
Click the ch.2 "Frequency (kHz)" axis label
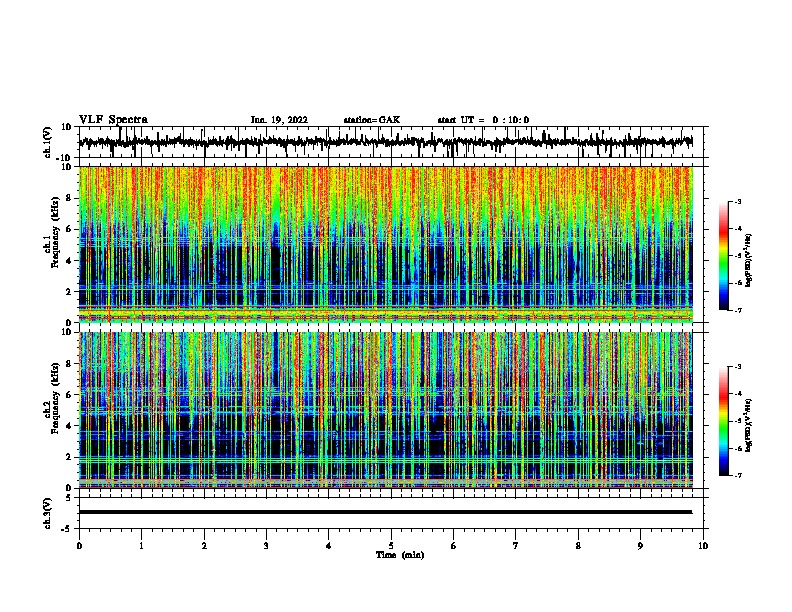pos(55,398)
